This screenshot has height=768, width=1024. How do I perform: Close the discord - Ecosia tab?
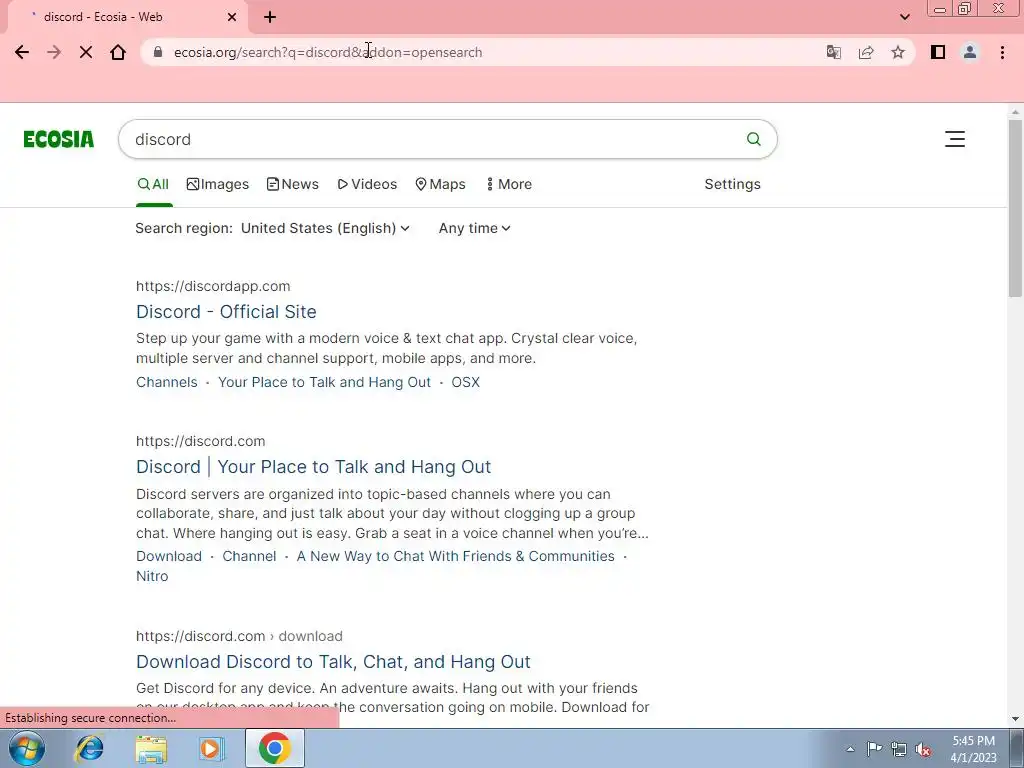pos(232,17)
